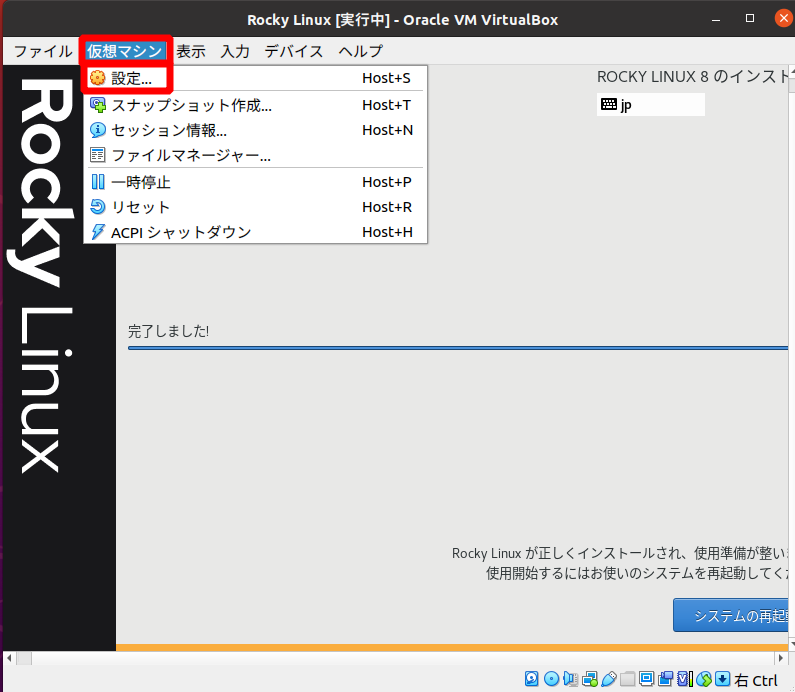Choose スナップショット作成 from the menu

click(x=255, y=105)
